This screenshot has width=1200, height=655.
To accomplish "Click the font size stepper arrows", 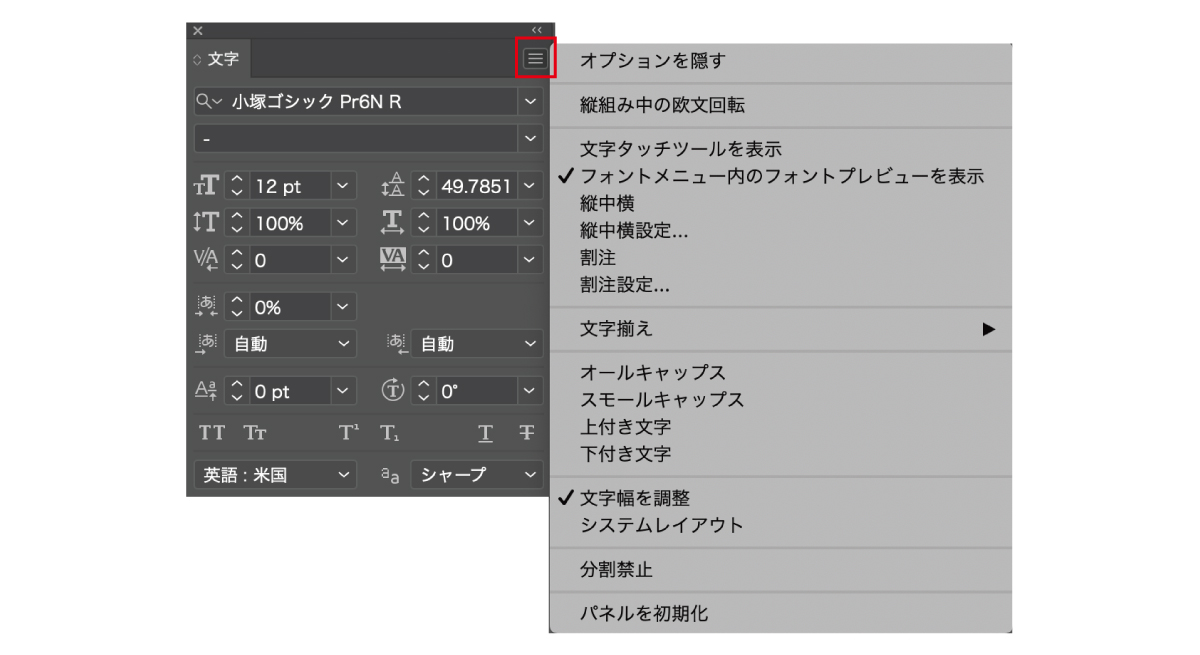I will coord(237,186).
